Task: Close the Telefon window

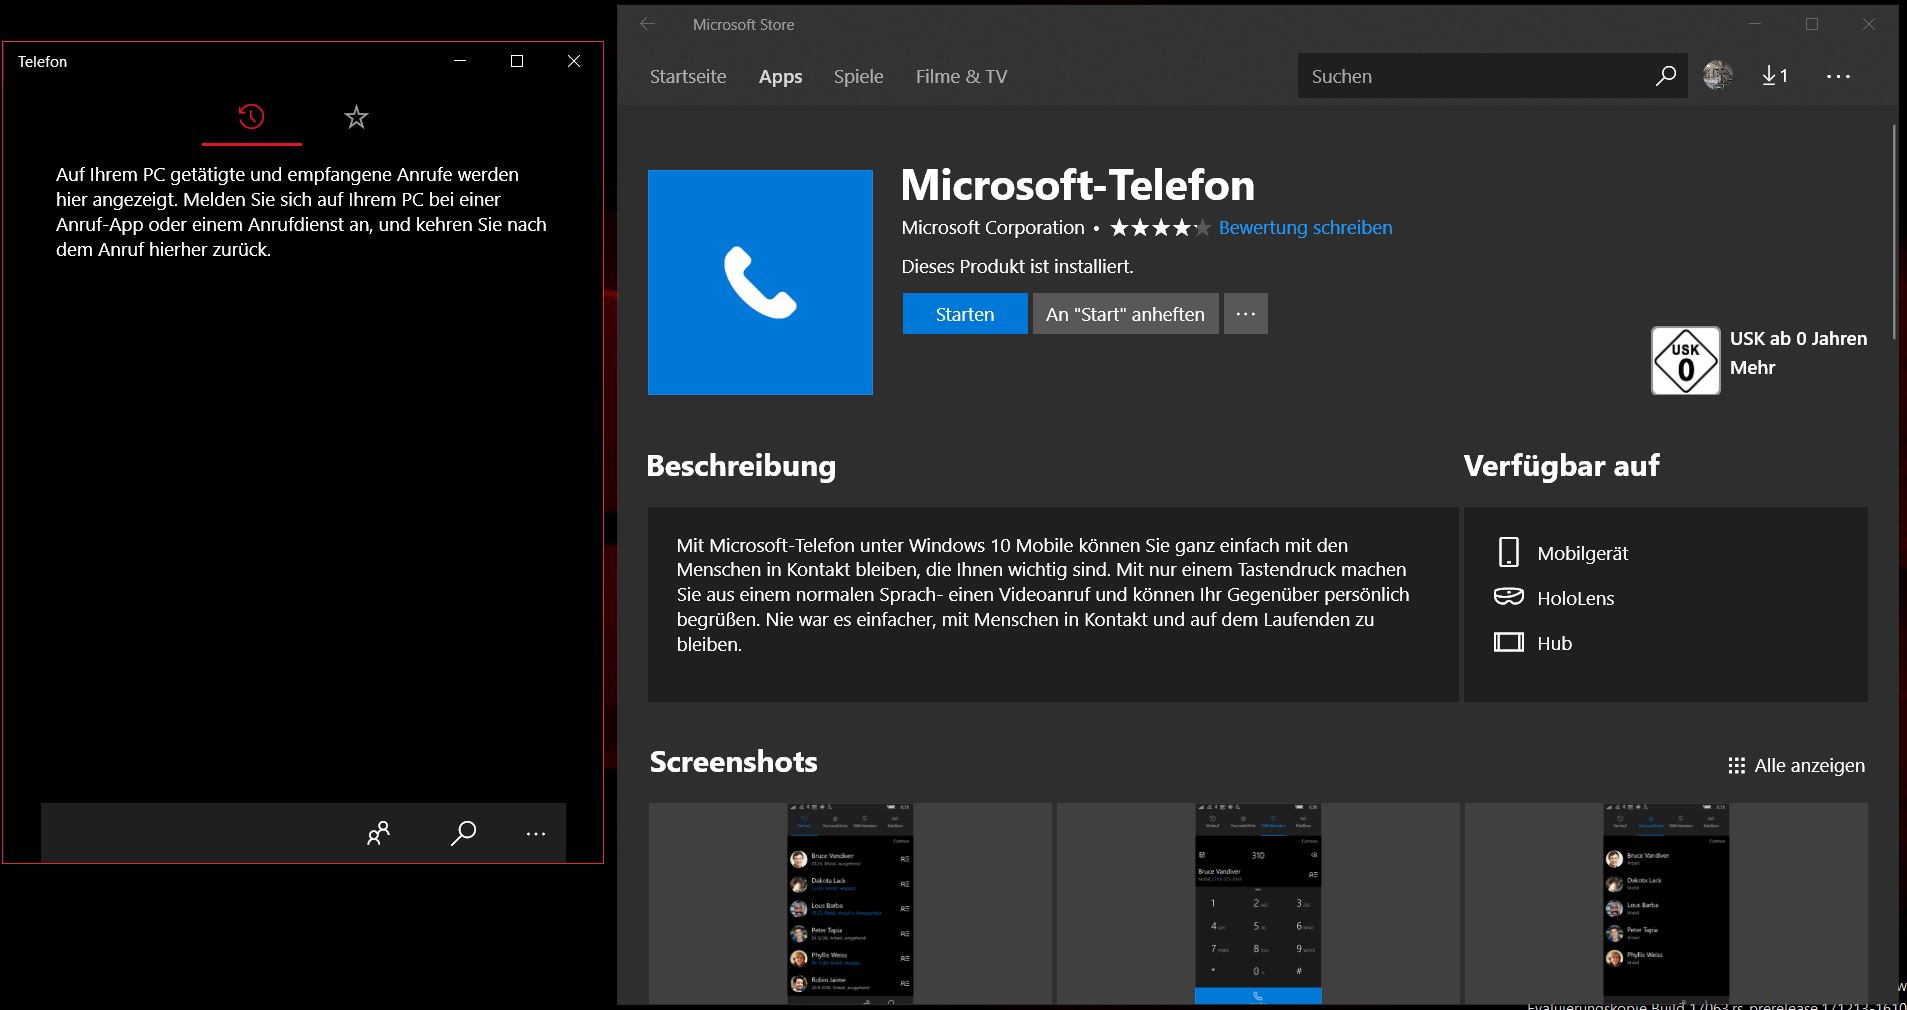Action: coord(574,61)
